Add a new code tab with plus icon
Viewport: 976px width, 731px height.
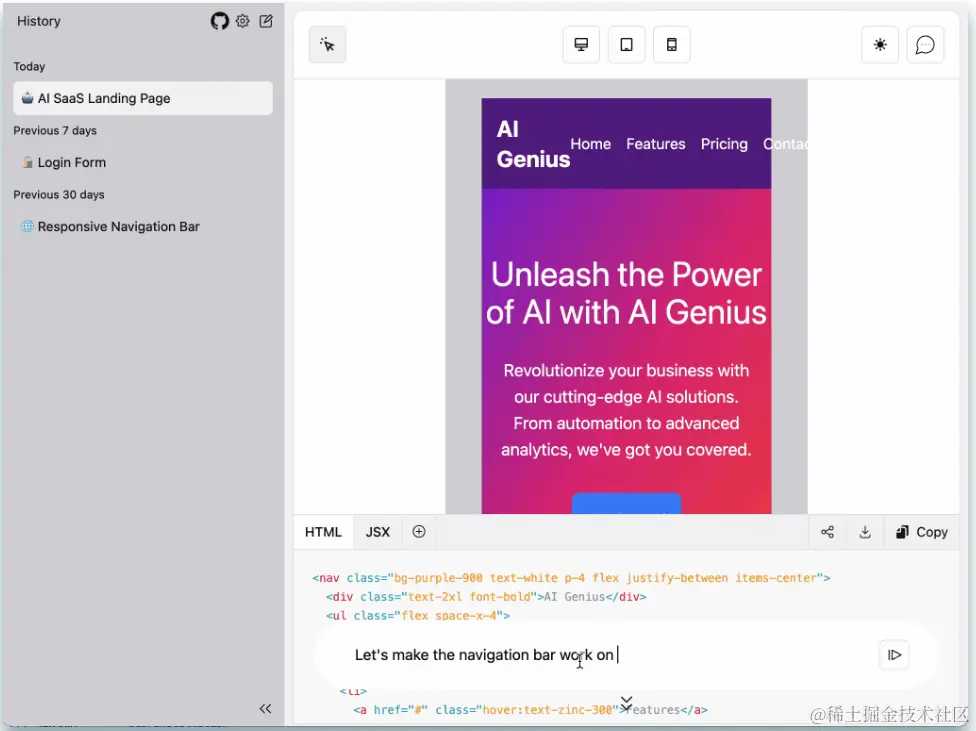point(419,531)
